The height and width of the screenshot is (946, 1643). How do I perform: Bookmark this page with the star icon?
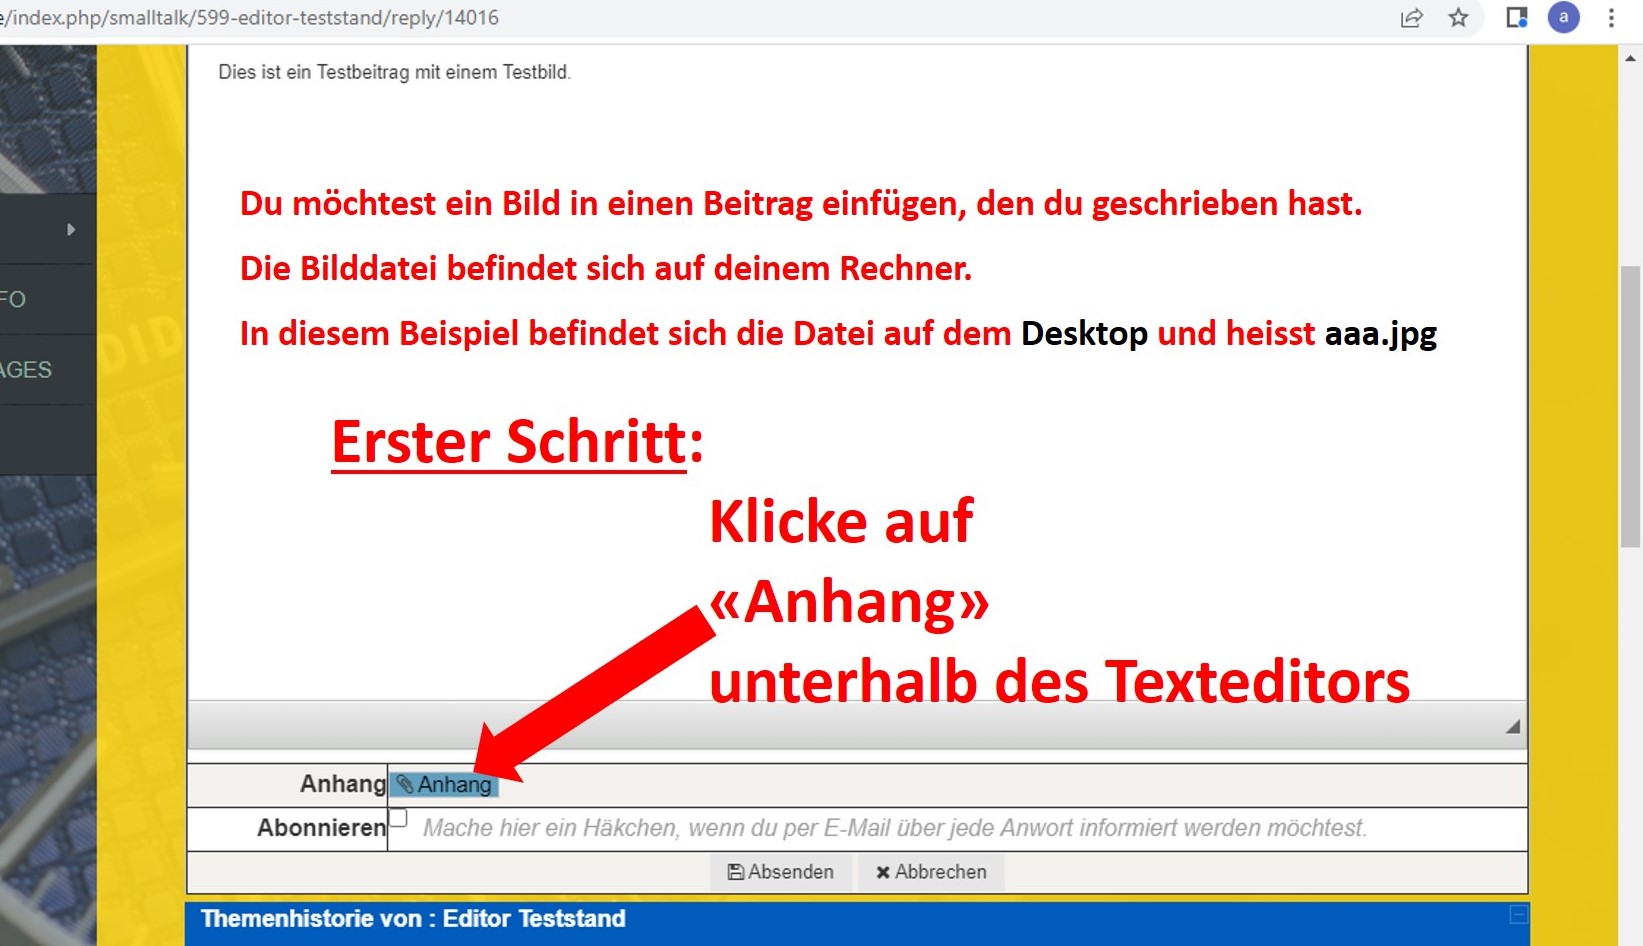tap(1458, 18)
